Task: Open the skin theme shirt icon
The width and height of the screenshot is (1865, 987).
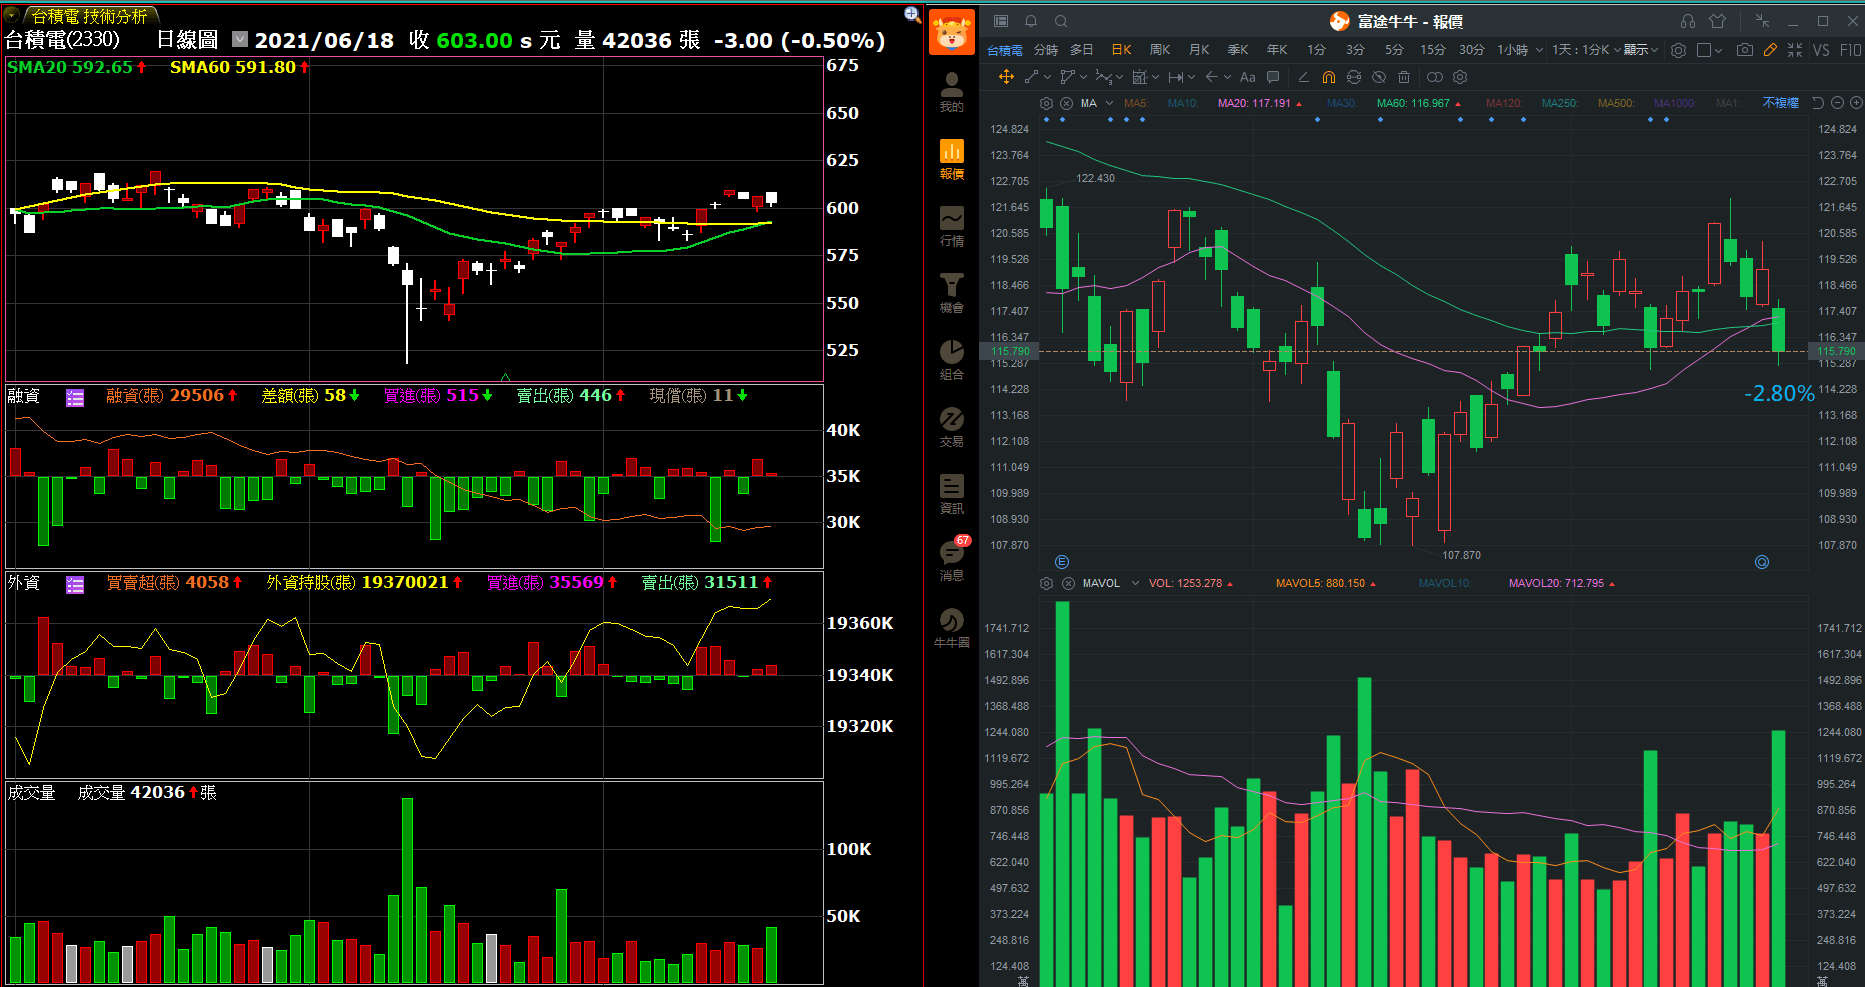Action: coord(1718,21)
